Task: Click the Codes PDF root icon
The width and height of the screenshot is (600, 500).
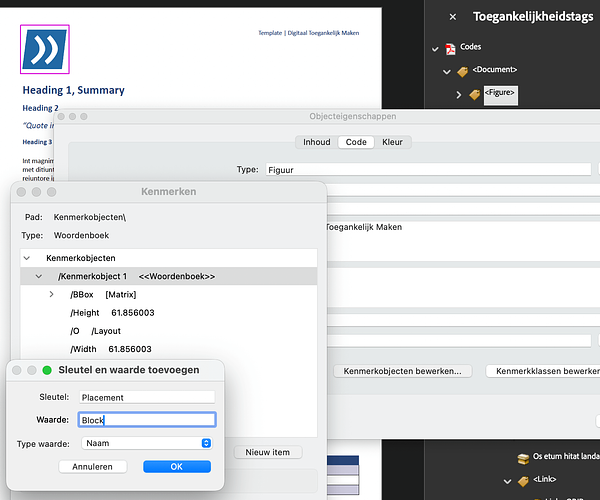Action: (450, 48)
